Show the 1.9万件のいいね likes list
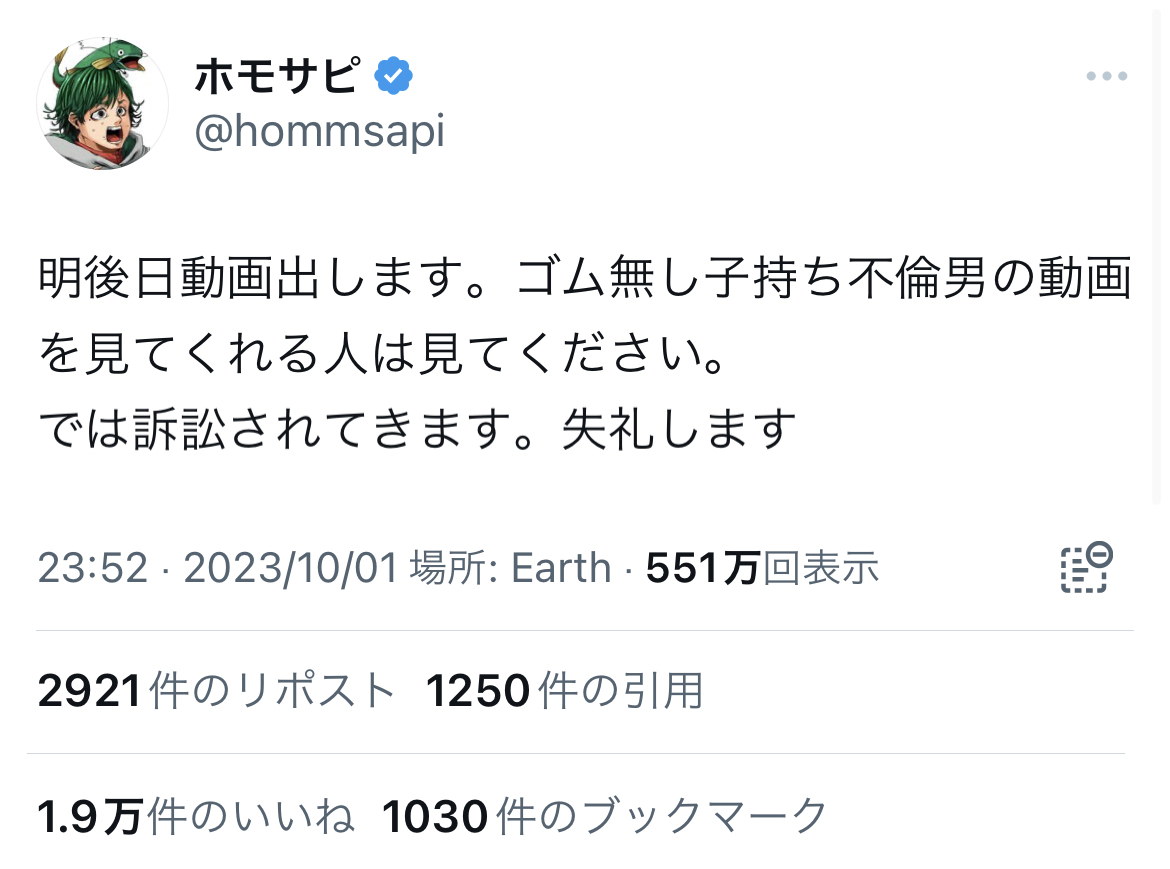Image resolution: width=1170 pixels, height=869 pixels. point(196,817)
